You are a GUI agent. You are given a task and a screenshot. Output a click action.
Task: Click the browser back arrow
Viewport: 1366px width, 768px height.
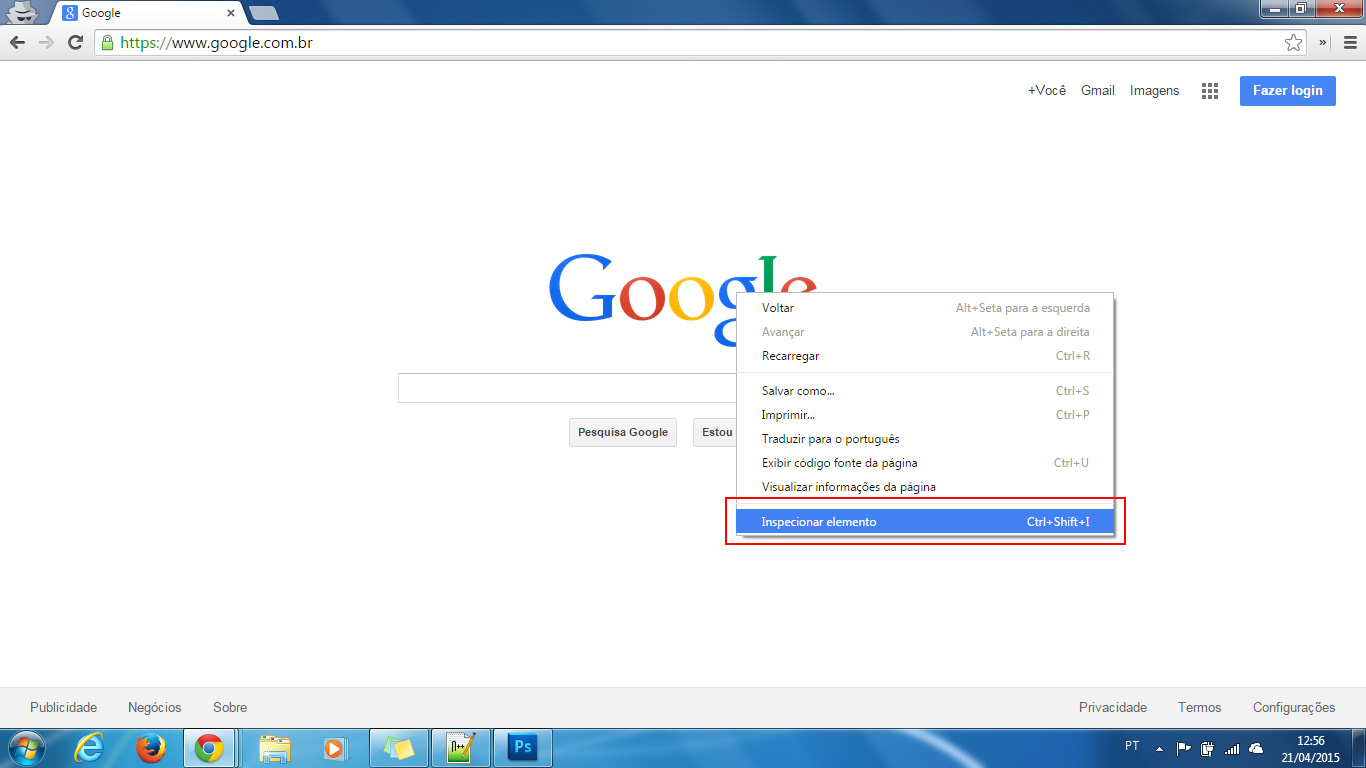[17, 42]
